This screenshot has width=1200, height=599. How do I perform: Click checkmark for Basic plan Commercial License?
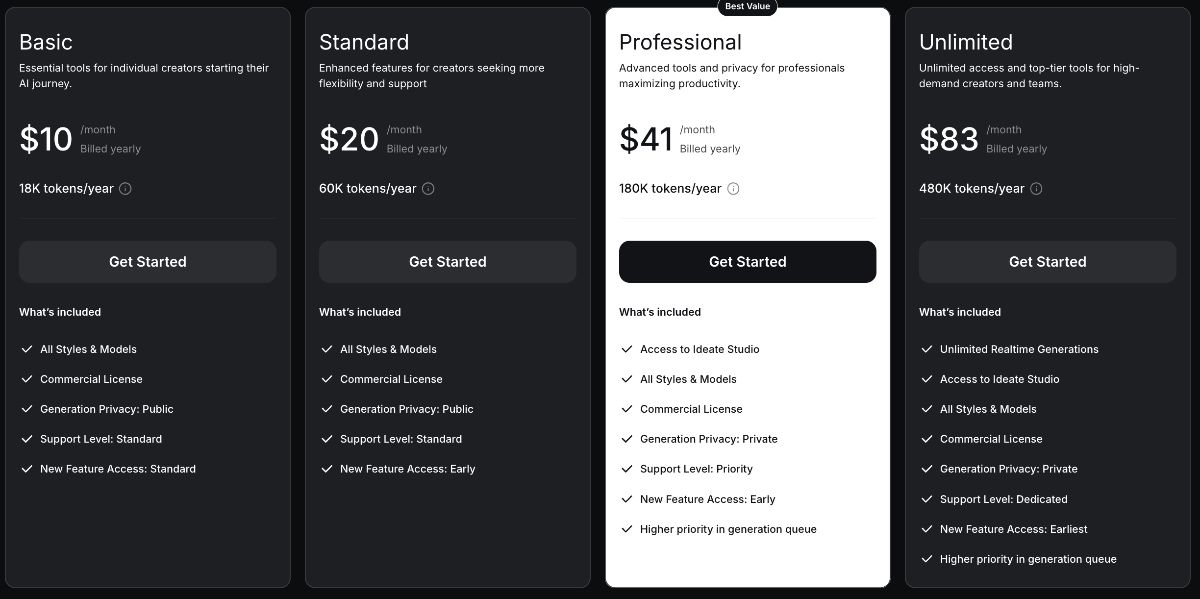point(27,379)
